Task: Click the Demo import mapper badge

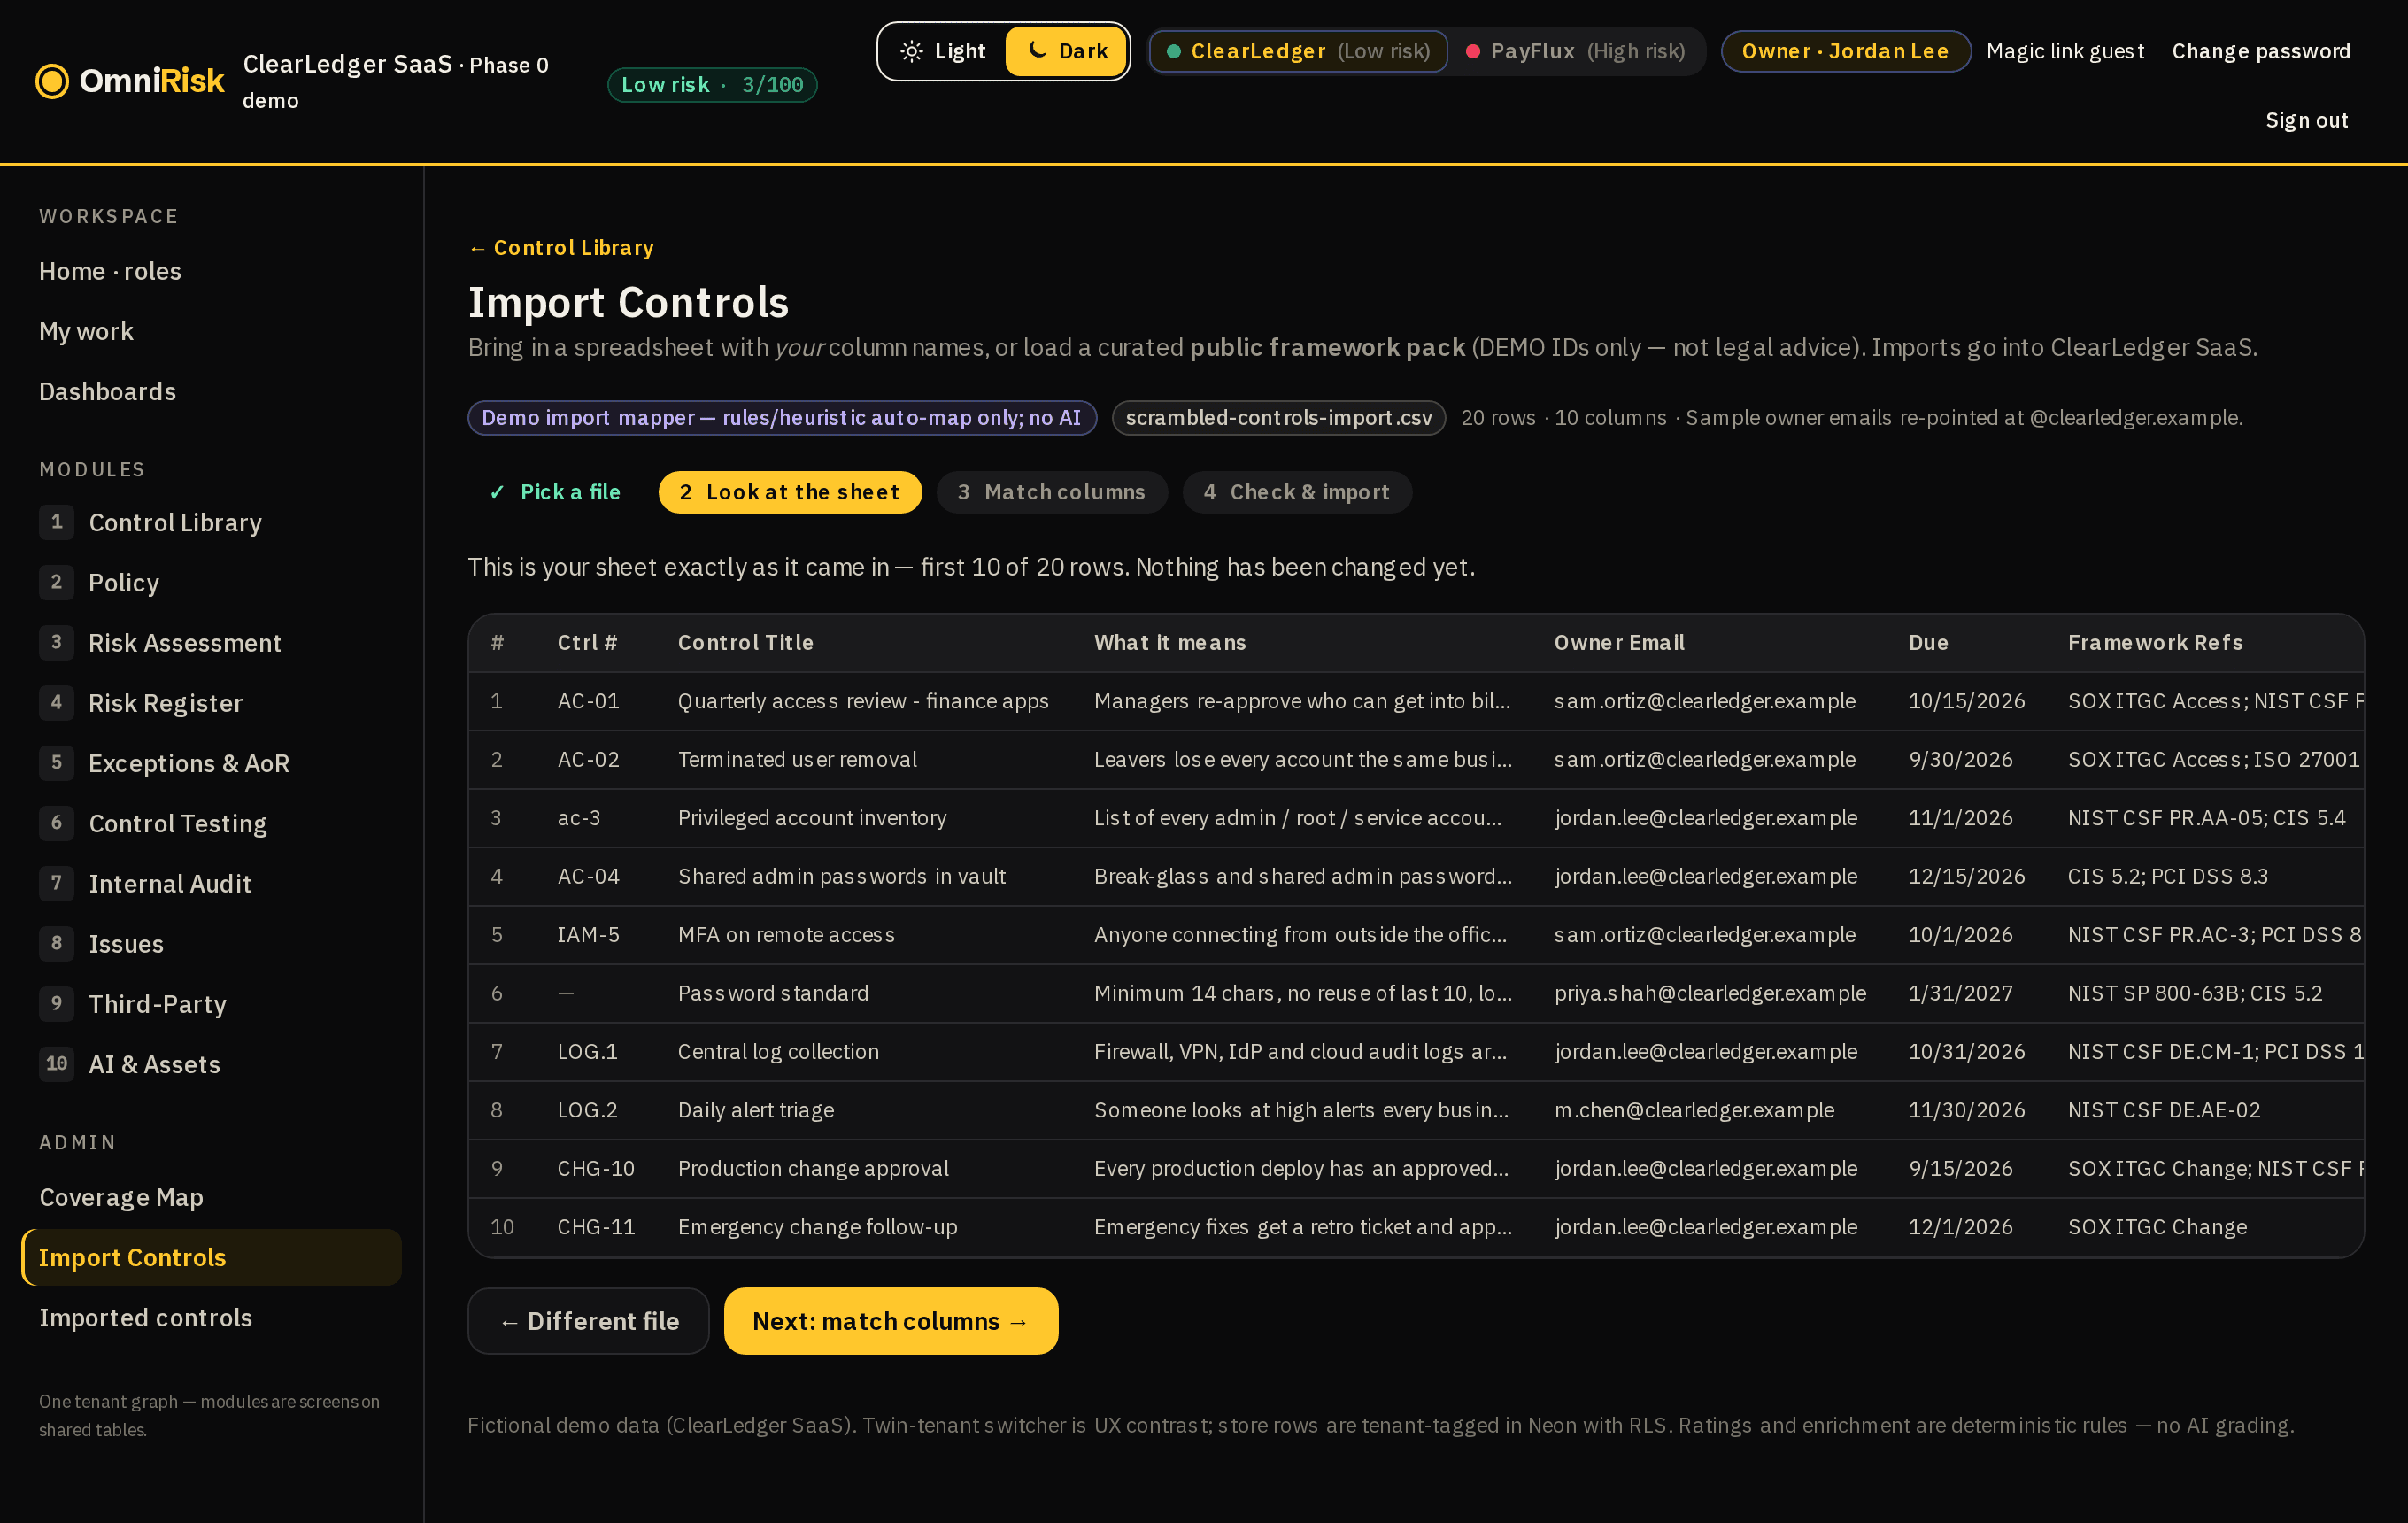Action: tap(782, 418)
